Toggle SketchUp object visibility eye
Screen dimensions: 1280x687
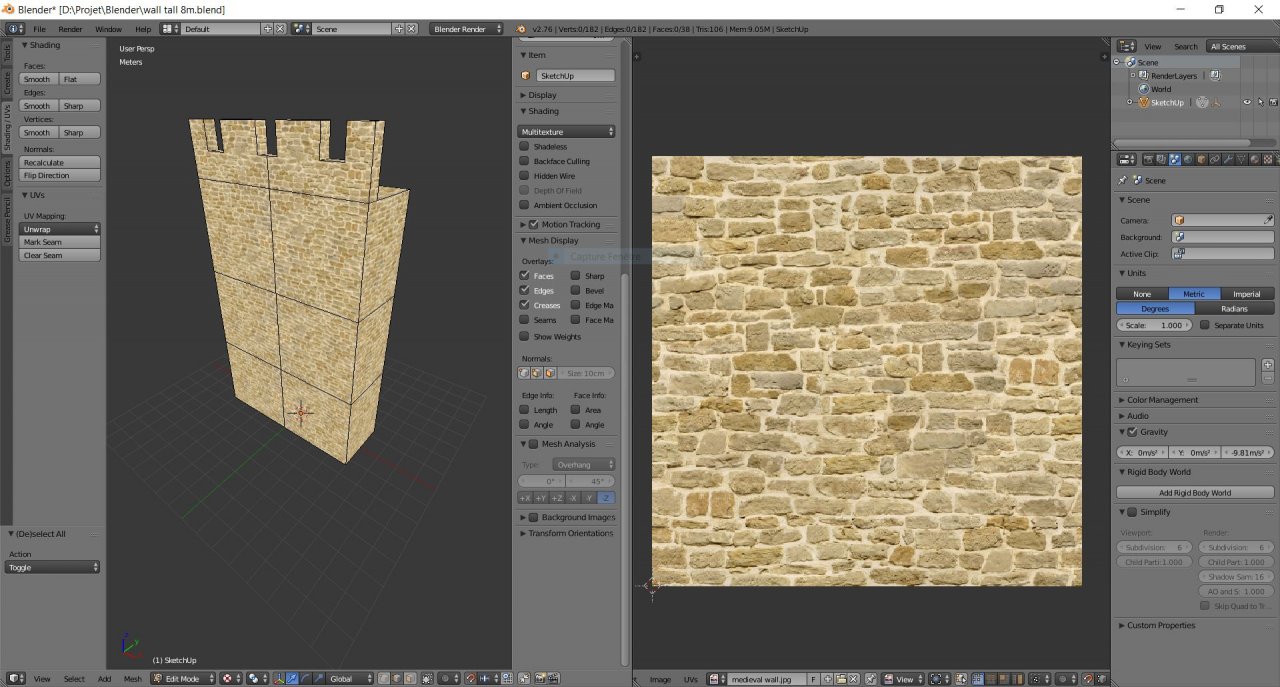[1247, 102]
